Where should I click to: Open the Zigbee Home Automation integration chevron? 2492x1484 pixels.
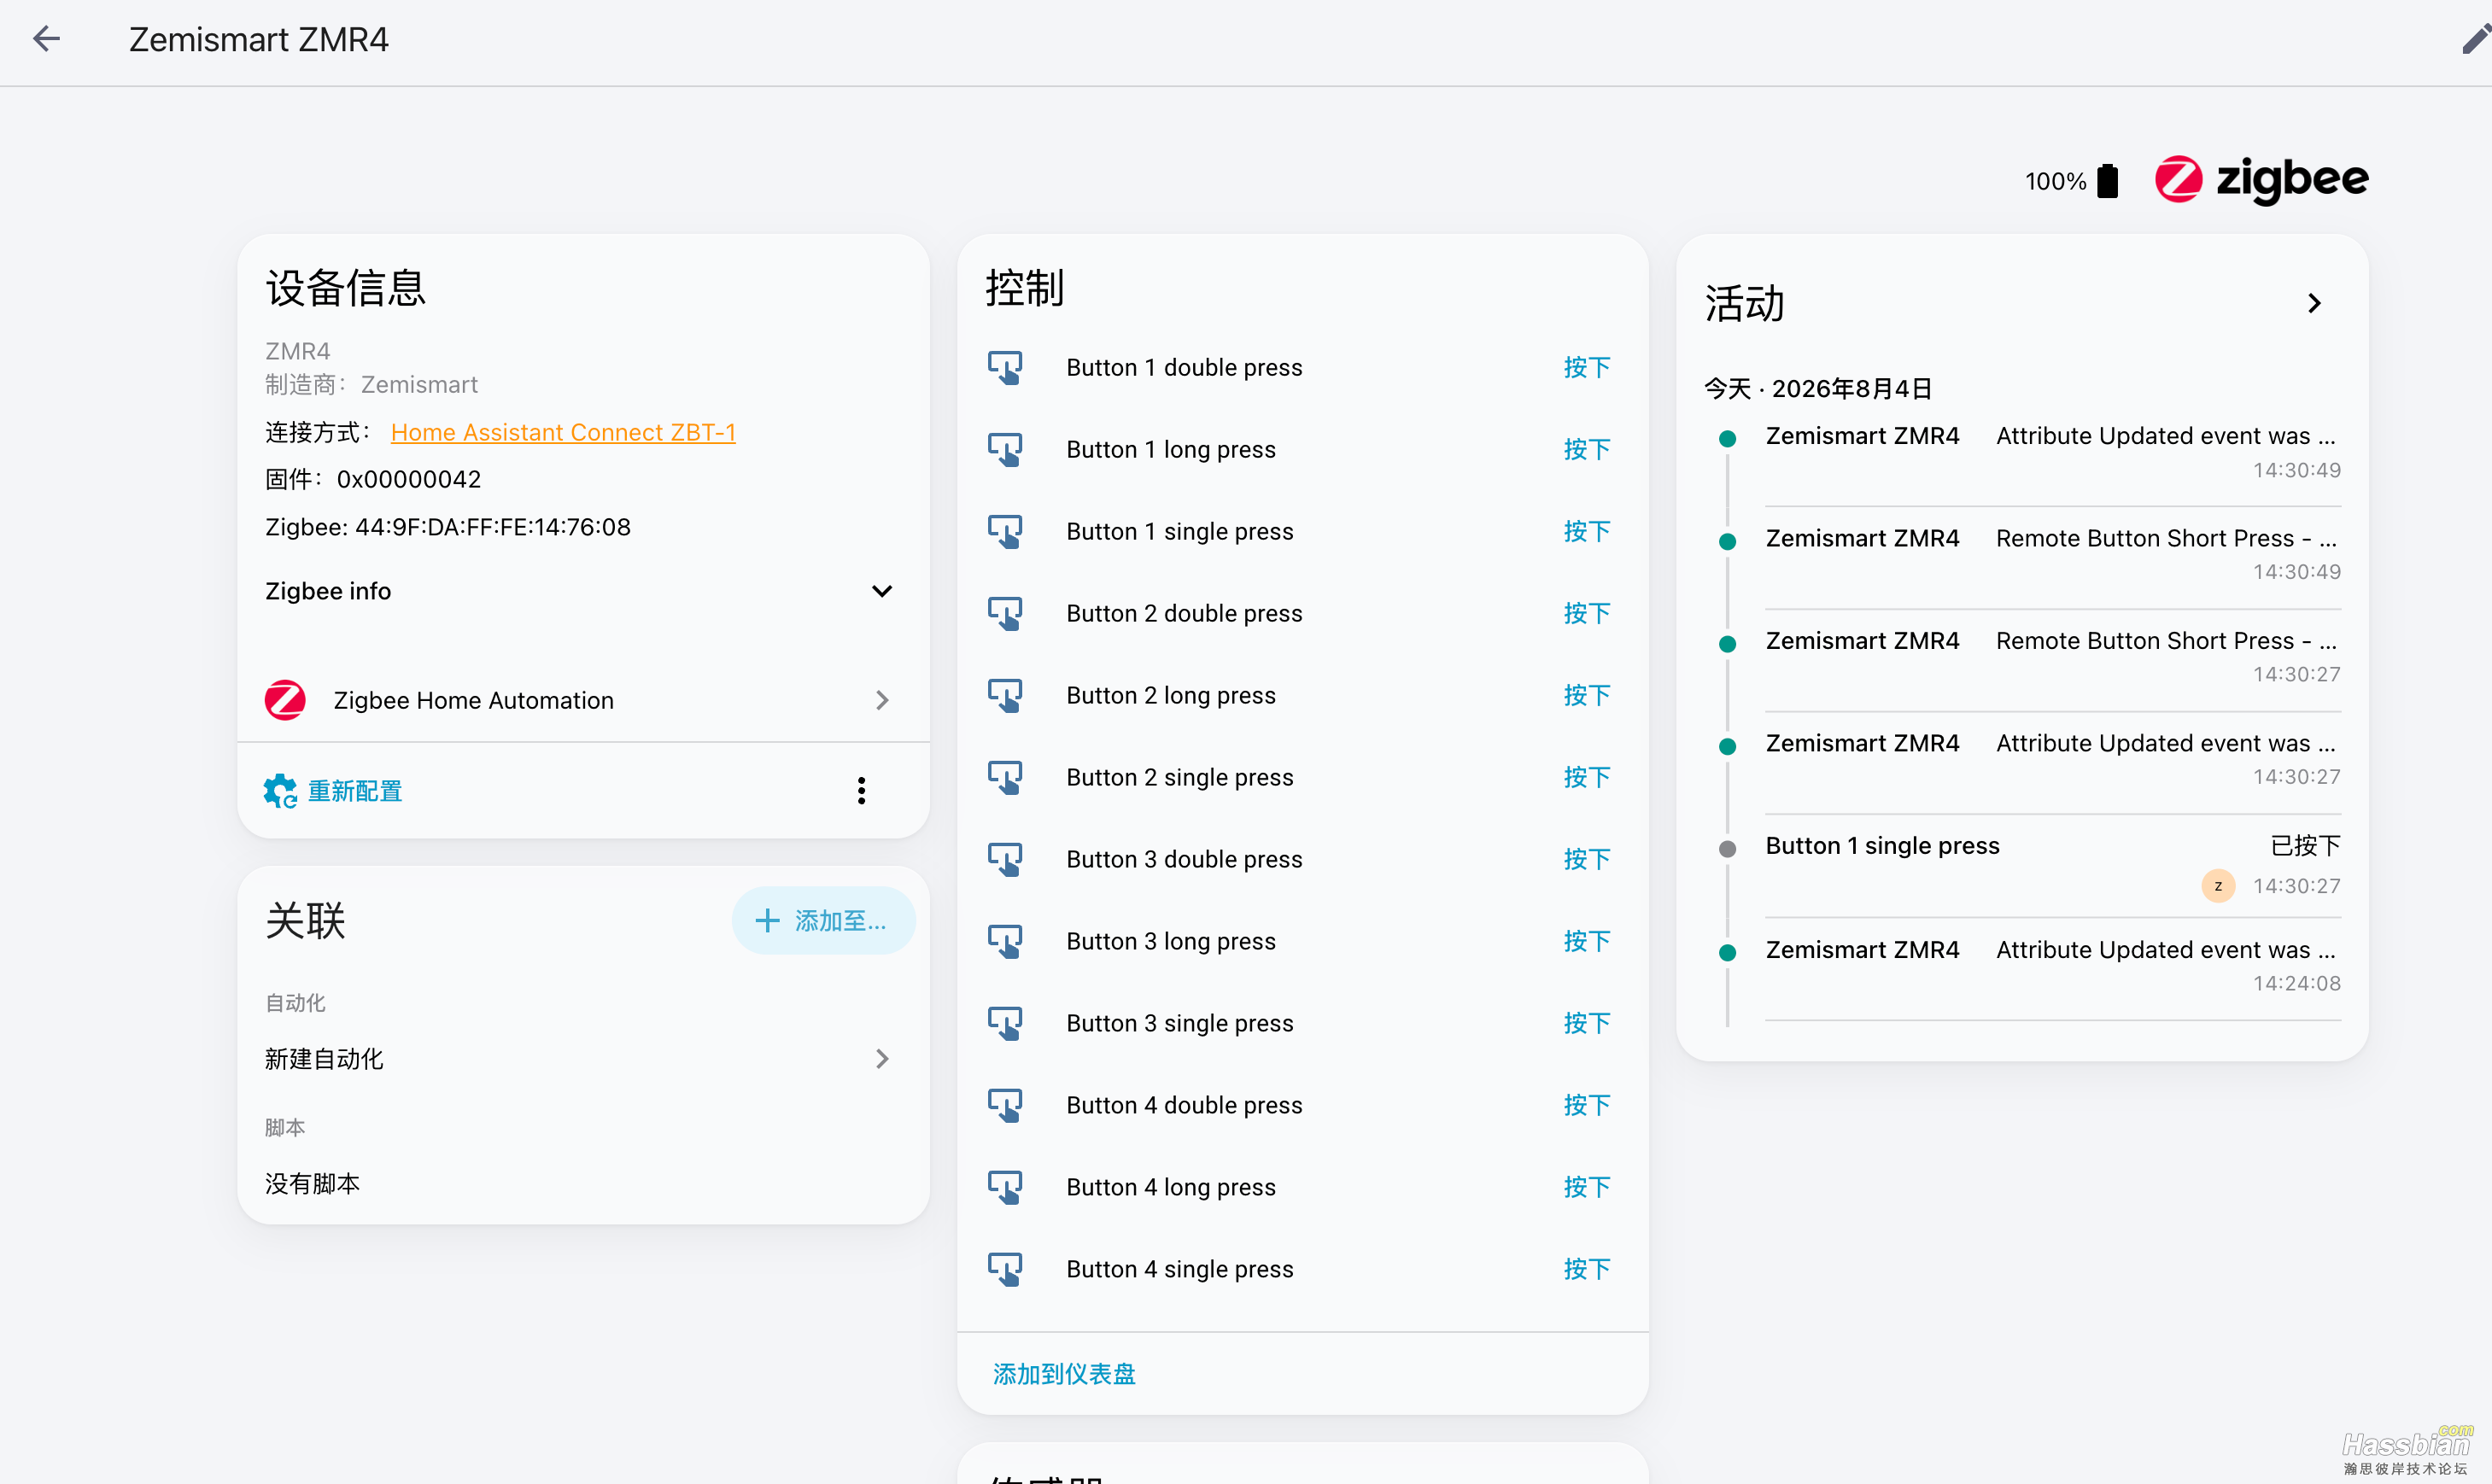tap(882, 700)
